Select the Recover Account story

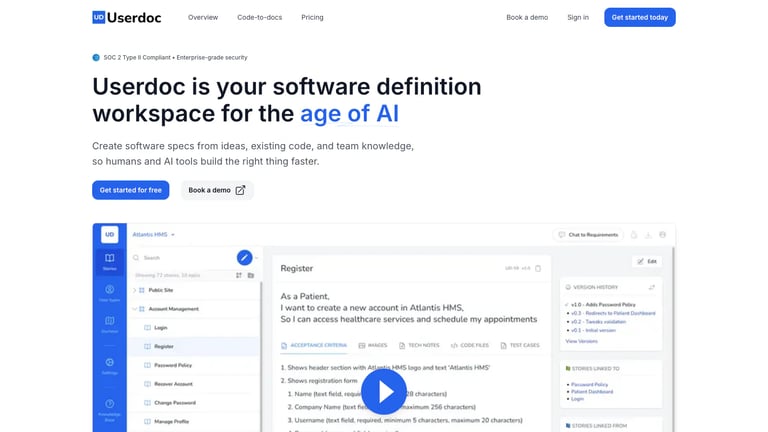coord(195,384)
